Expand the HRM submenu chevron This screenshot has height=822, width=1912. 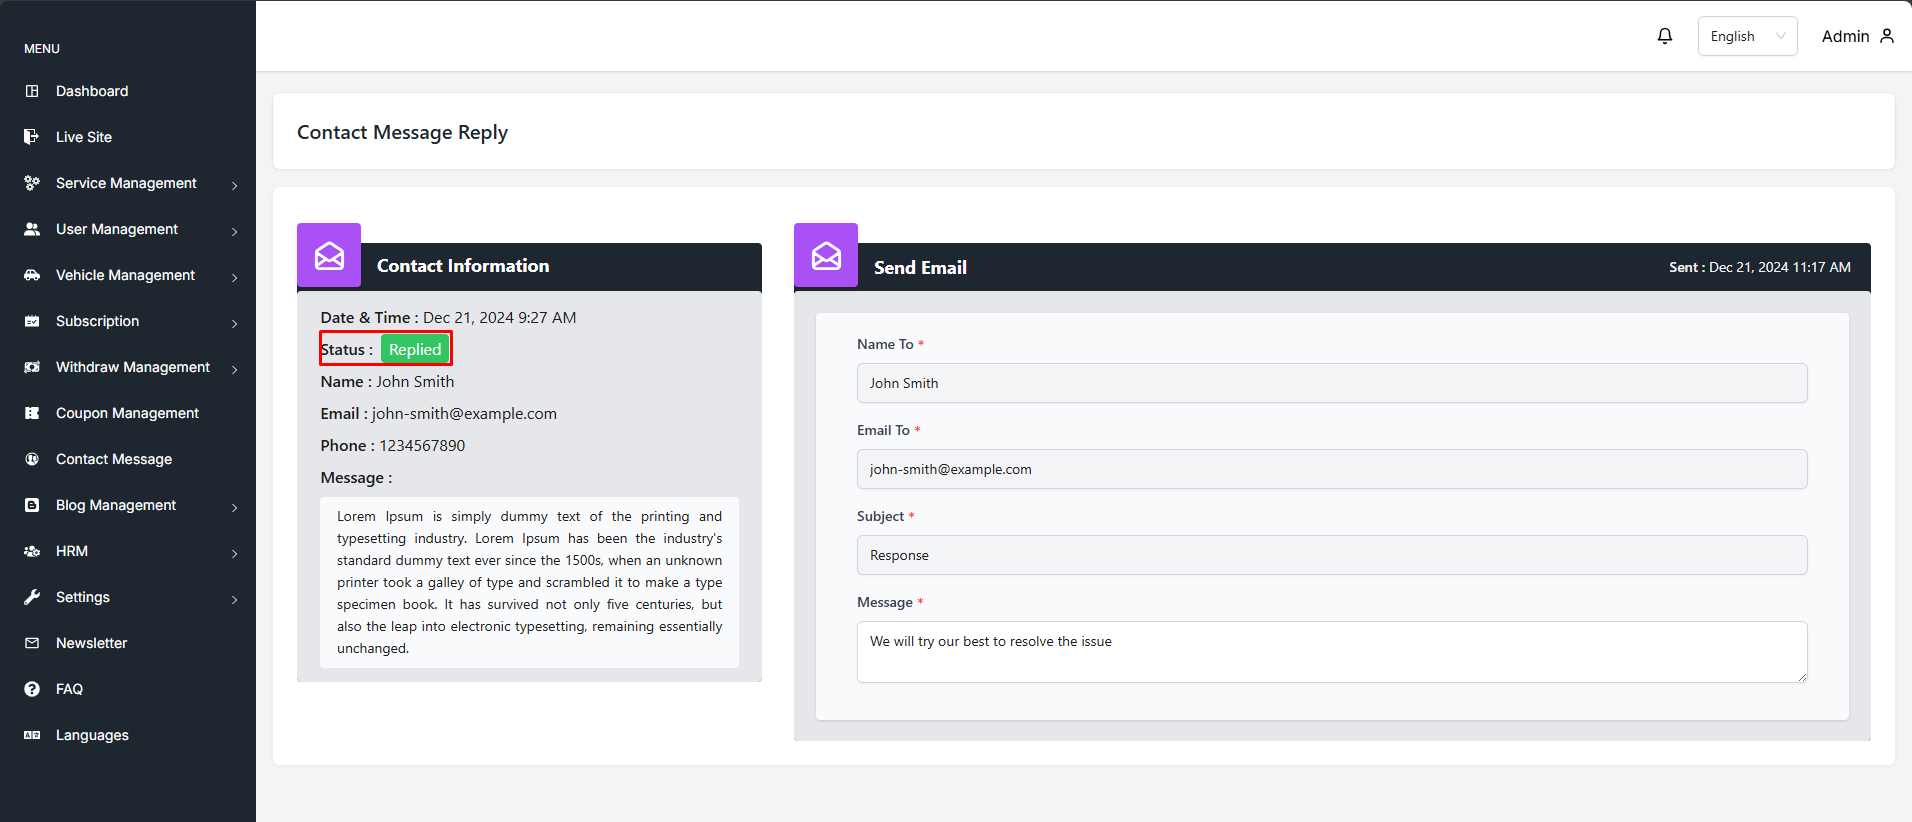coord(235,553)
